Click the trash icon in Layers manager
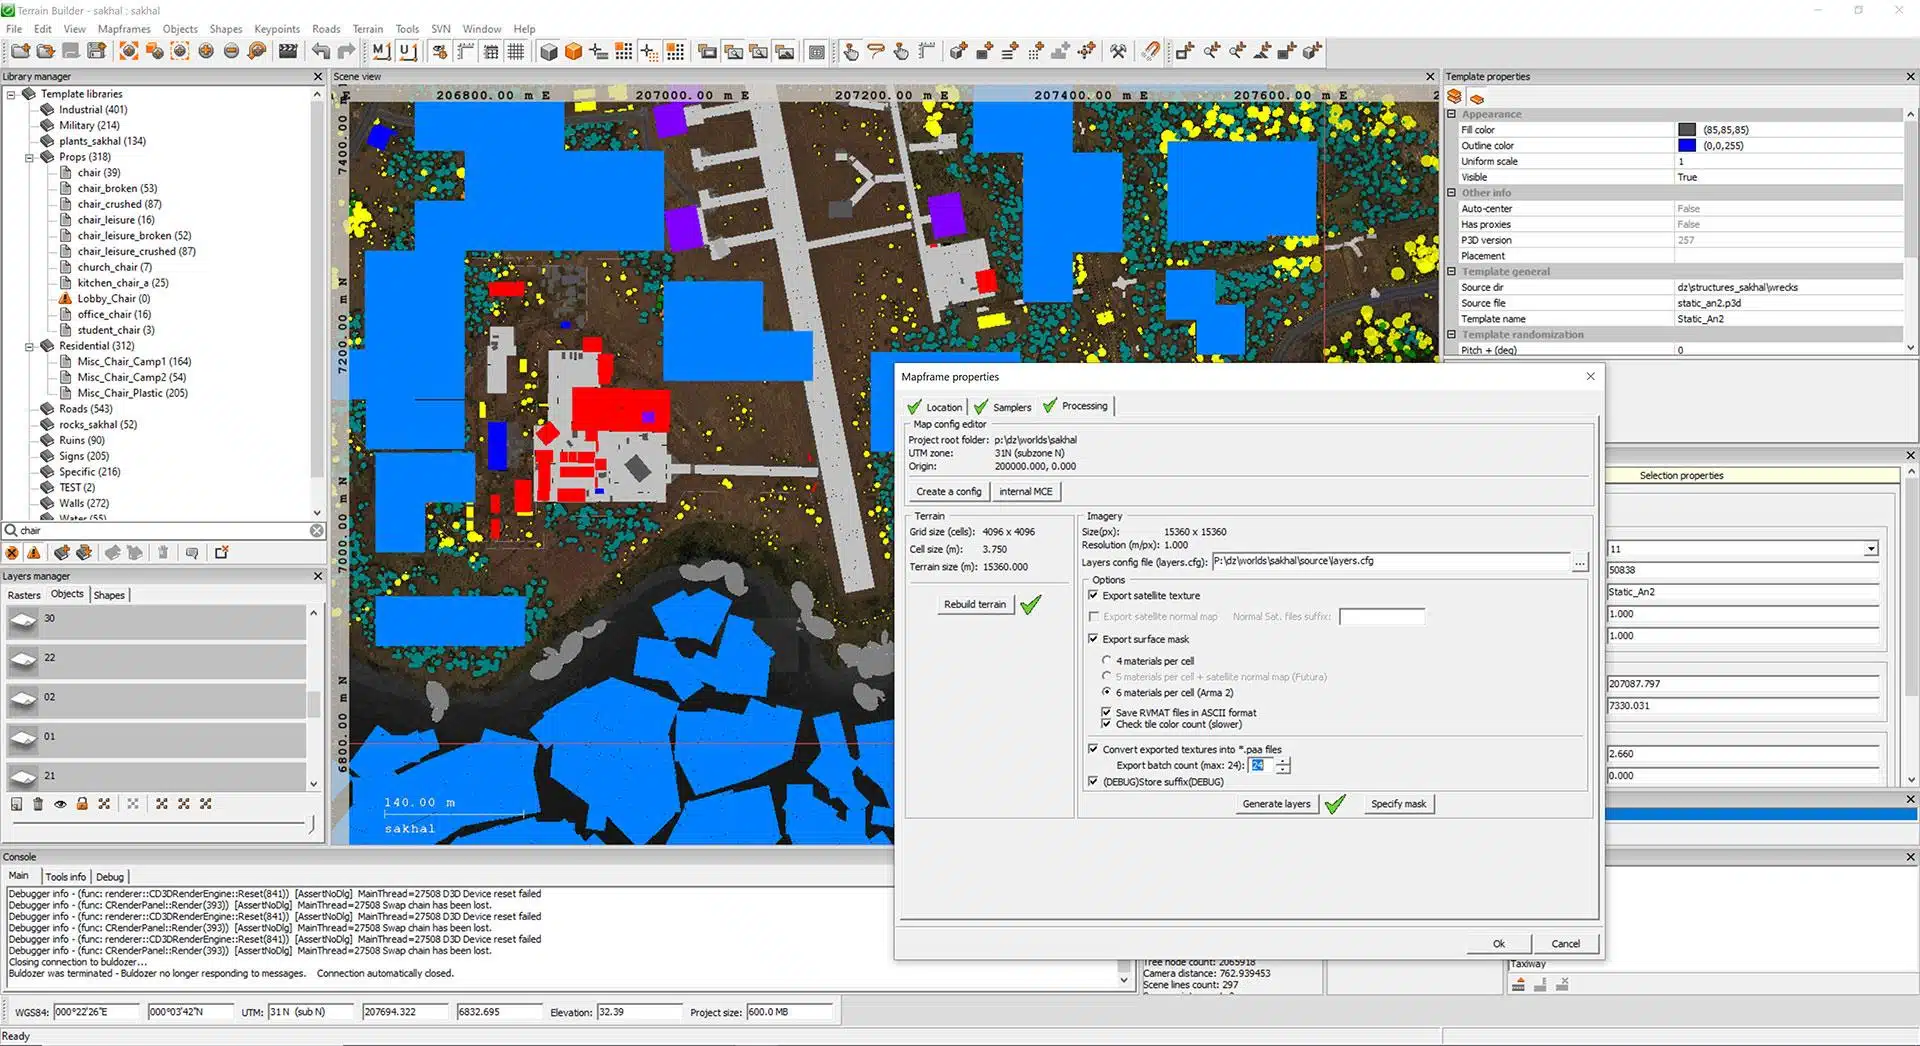The image size is (1920, 1046). pos(38,804)
